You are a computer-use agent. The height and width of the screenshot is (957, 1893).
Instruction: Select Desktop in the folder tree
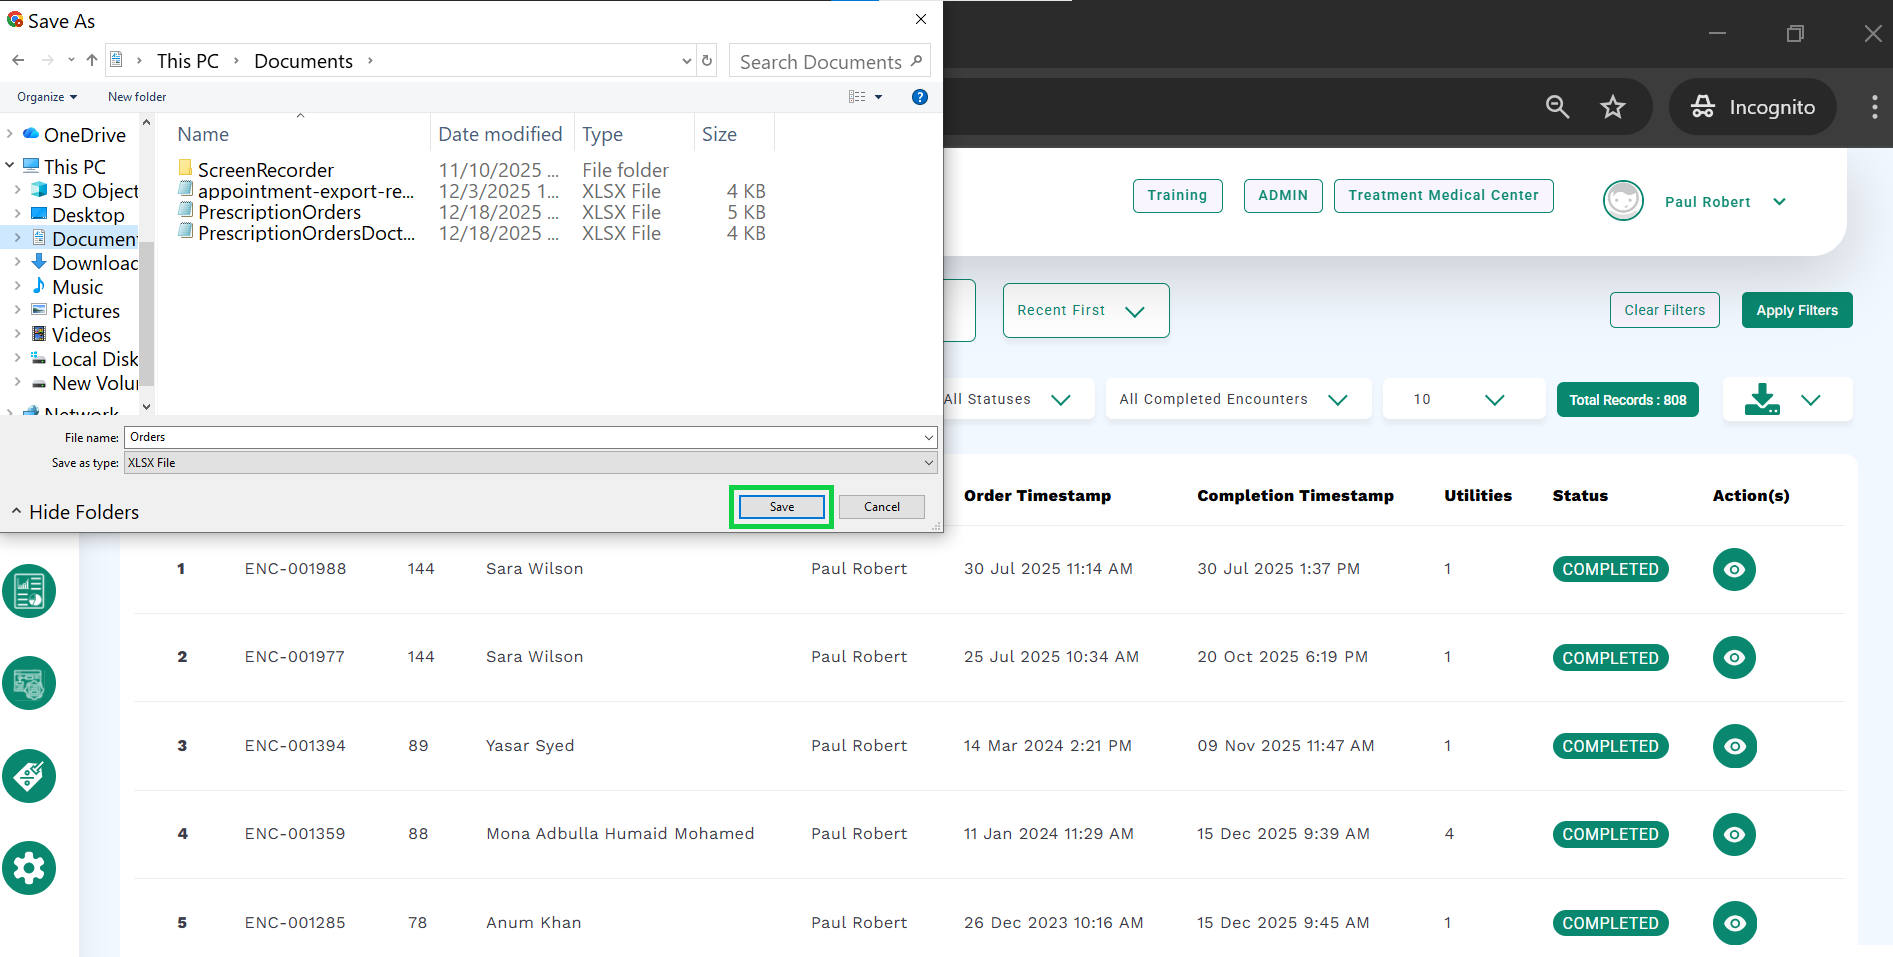88,215
